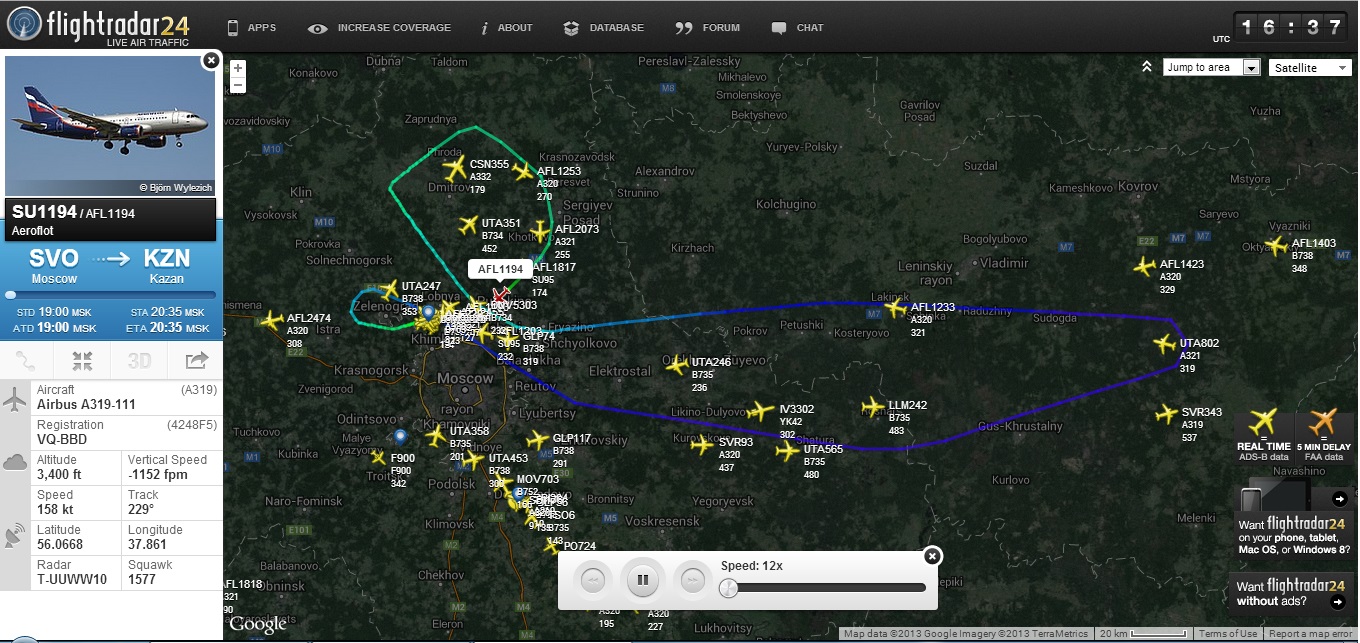
Task: Select aircraft SVR93 on the map
Action: [703, 444]
